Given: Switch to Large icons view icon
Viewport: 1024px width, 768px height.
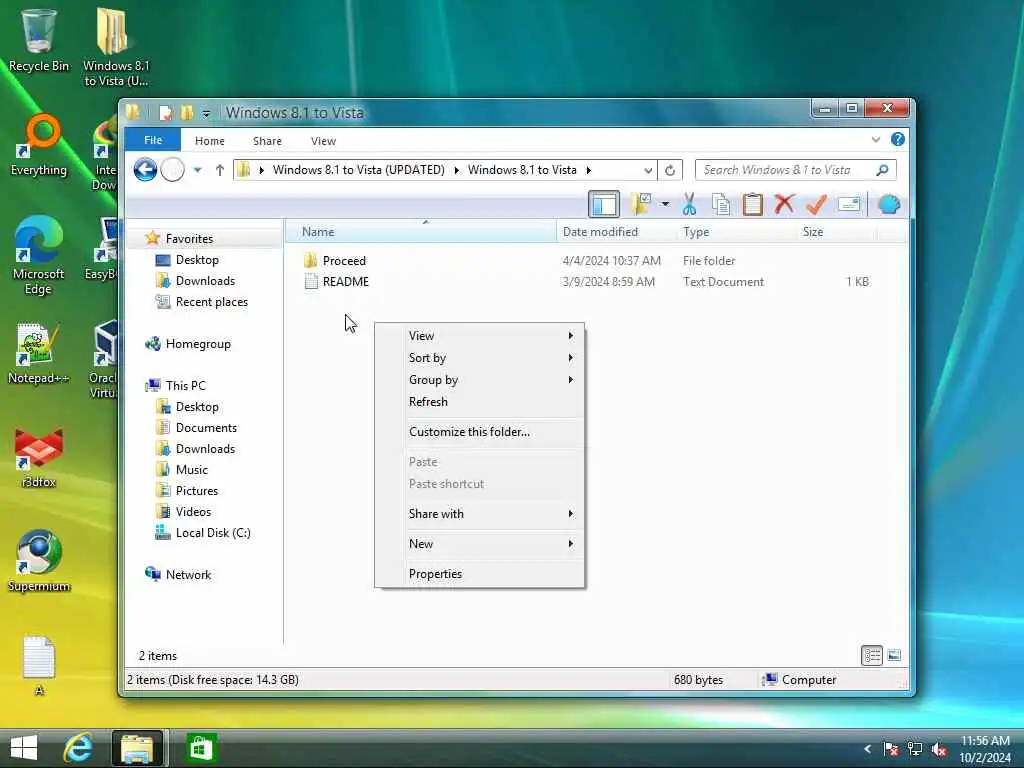Looking at the screenshot, I should 895,655.
